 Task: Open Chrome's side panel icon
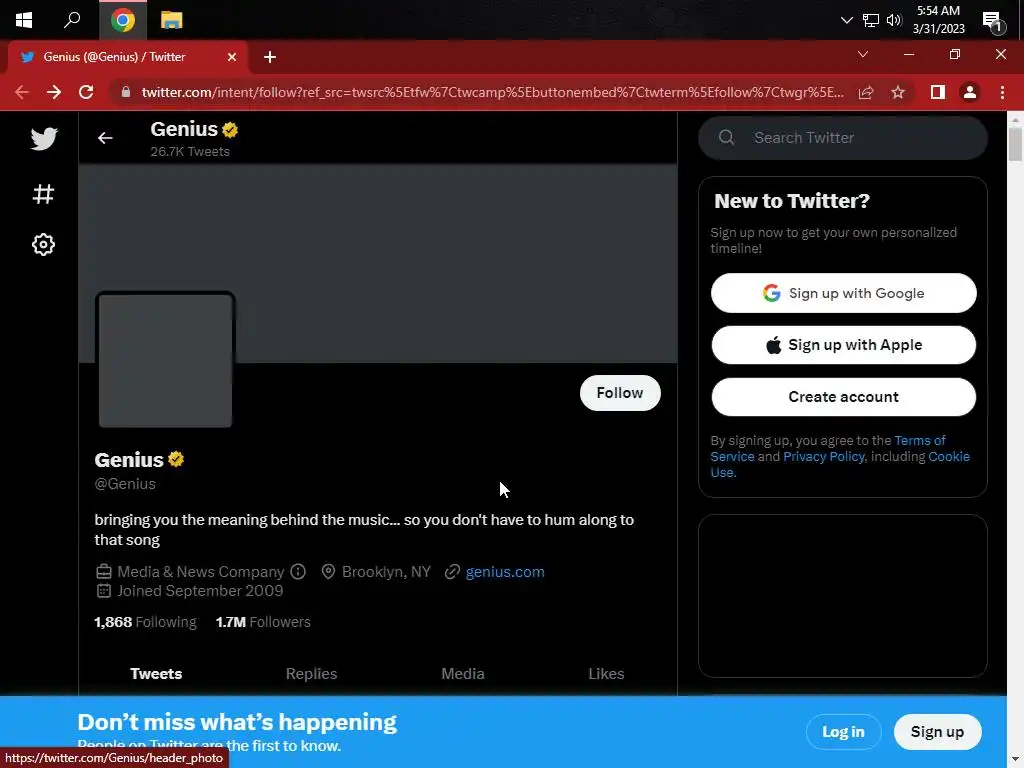[938, 92]
